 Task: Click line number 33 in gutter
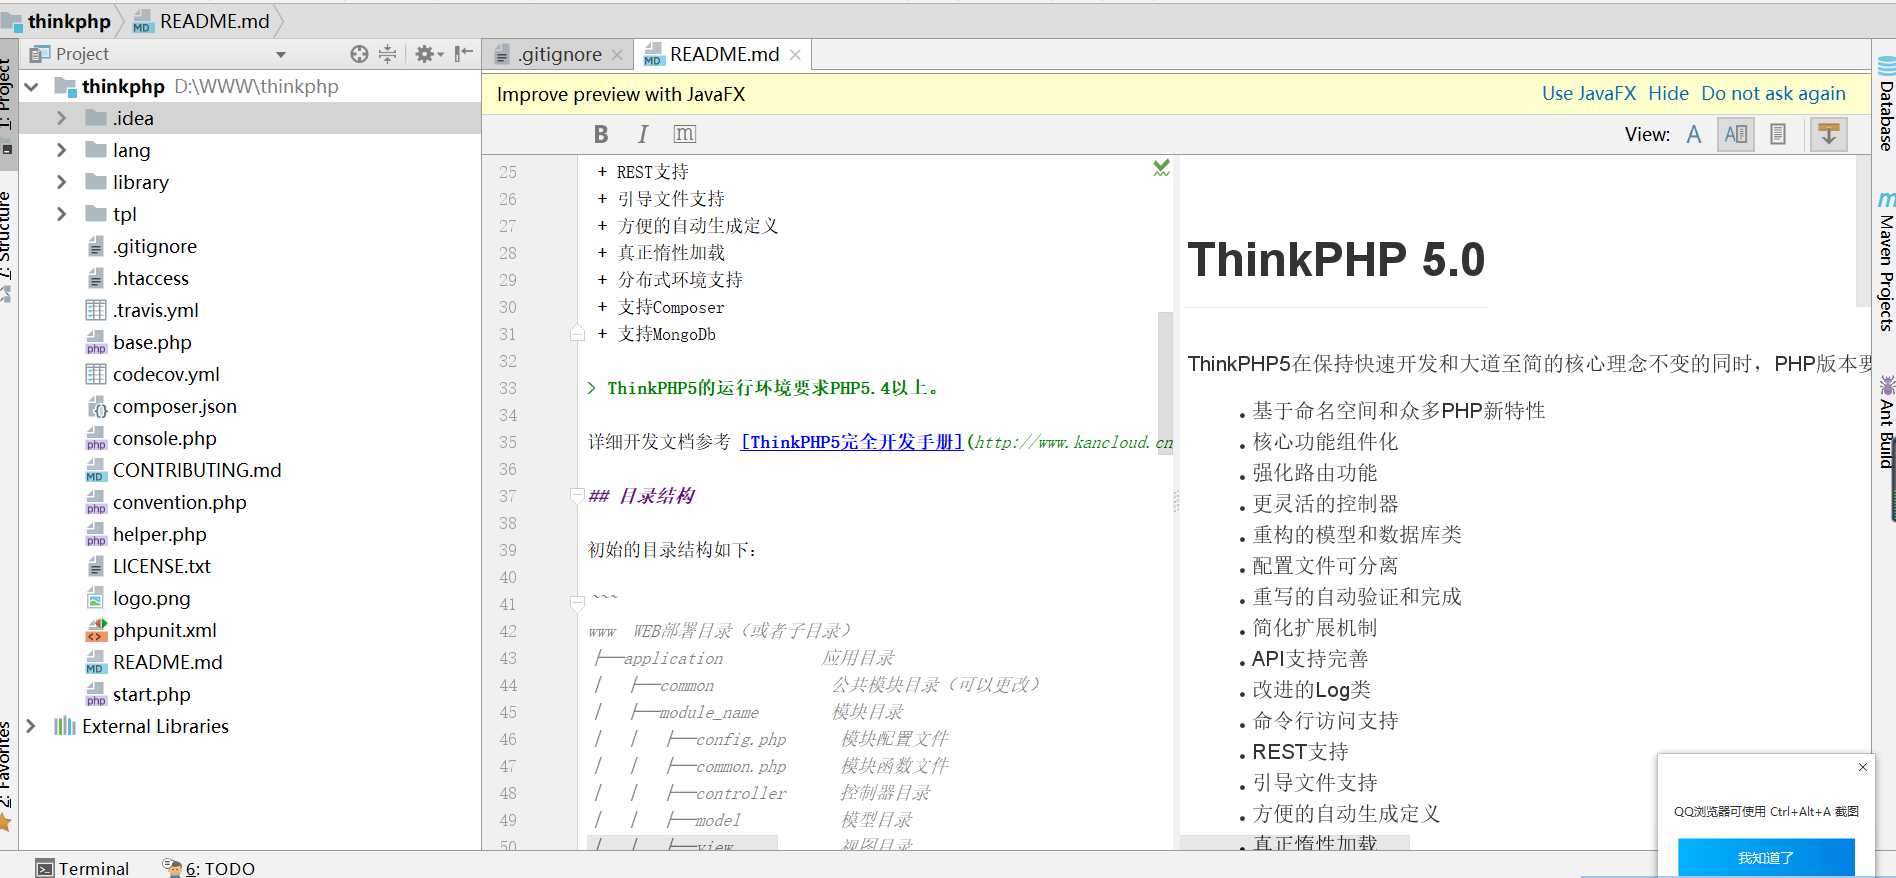(508, 388)
